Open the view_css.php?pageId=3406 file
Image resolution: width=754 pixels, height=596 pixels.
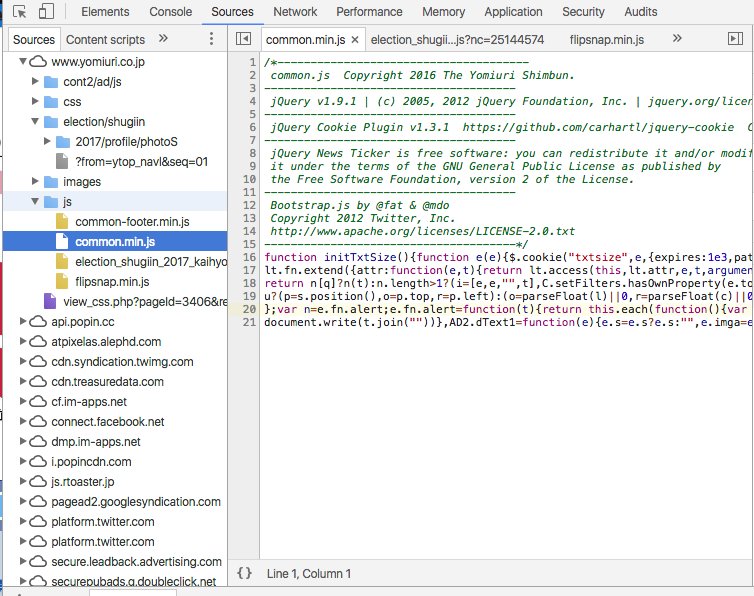pos(145,302)
